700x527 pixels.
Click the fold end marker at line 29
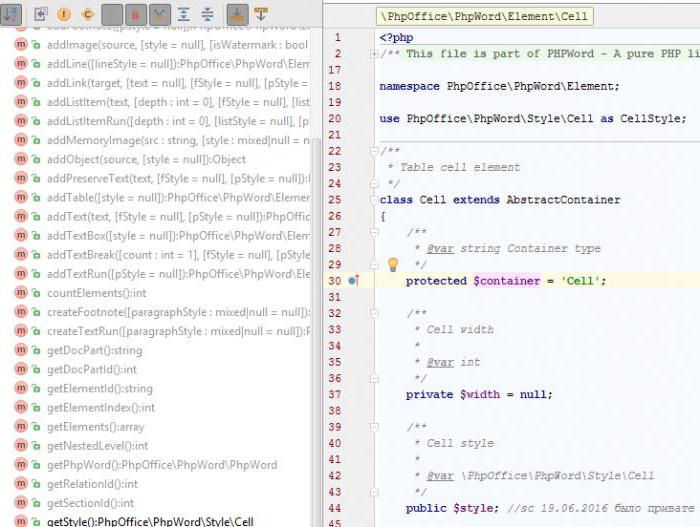[x=374, y=265]
